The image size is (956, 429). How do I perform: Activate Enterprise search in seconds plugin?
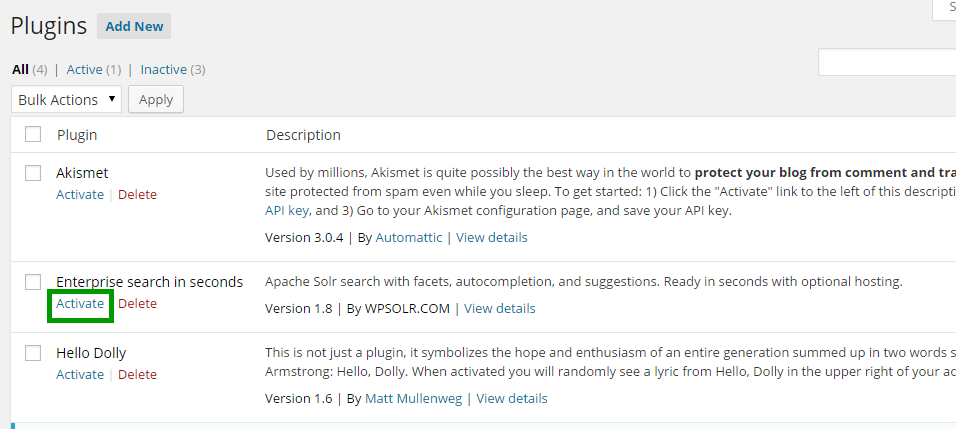coord(80,303)
